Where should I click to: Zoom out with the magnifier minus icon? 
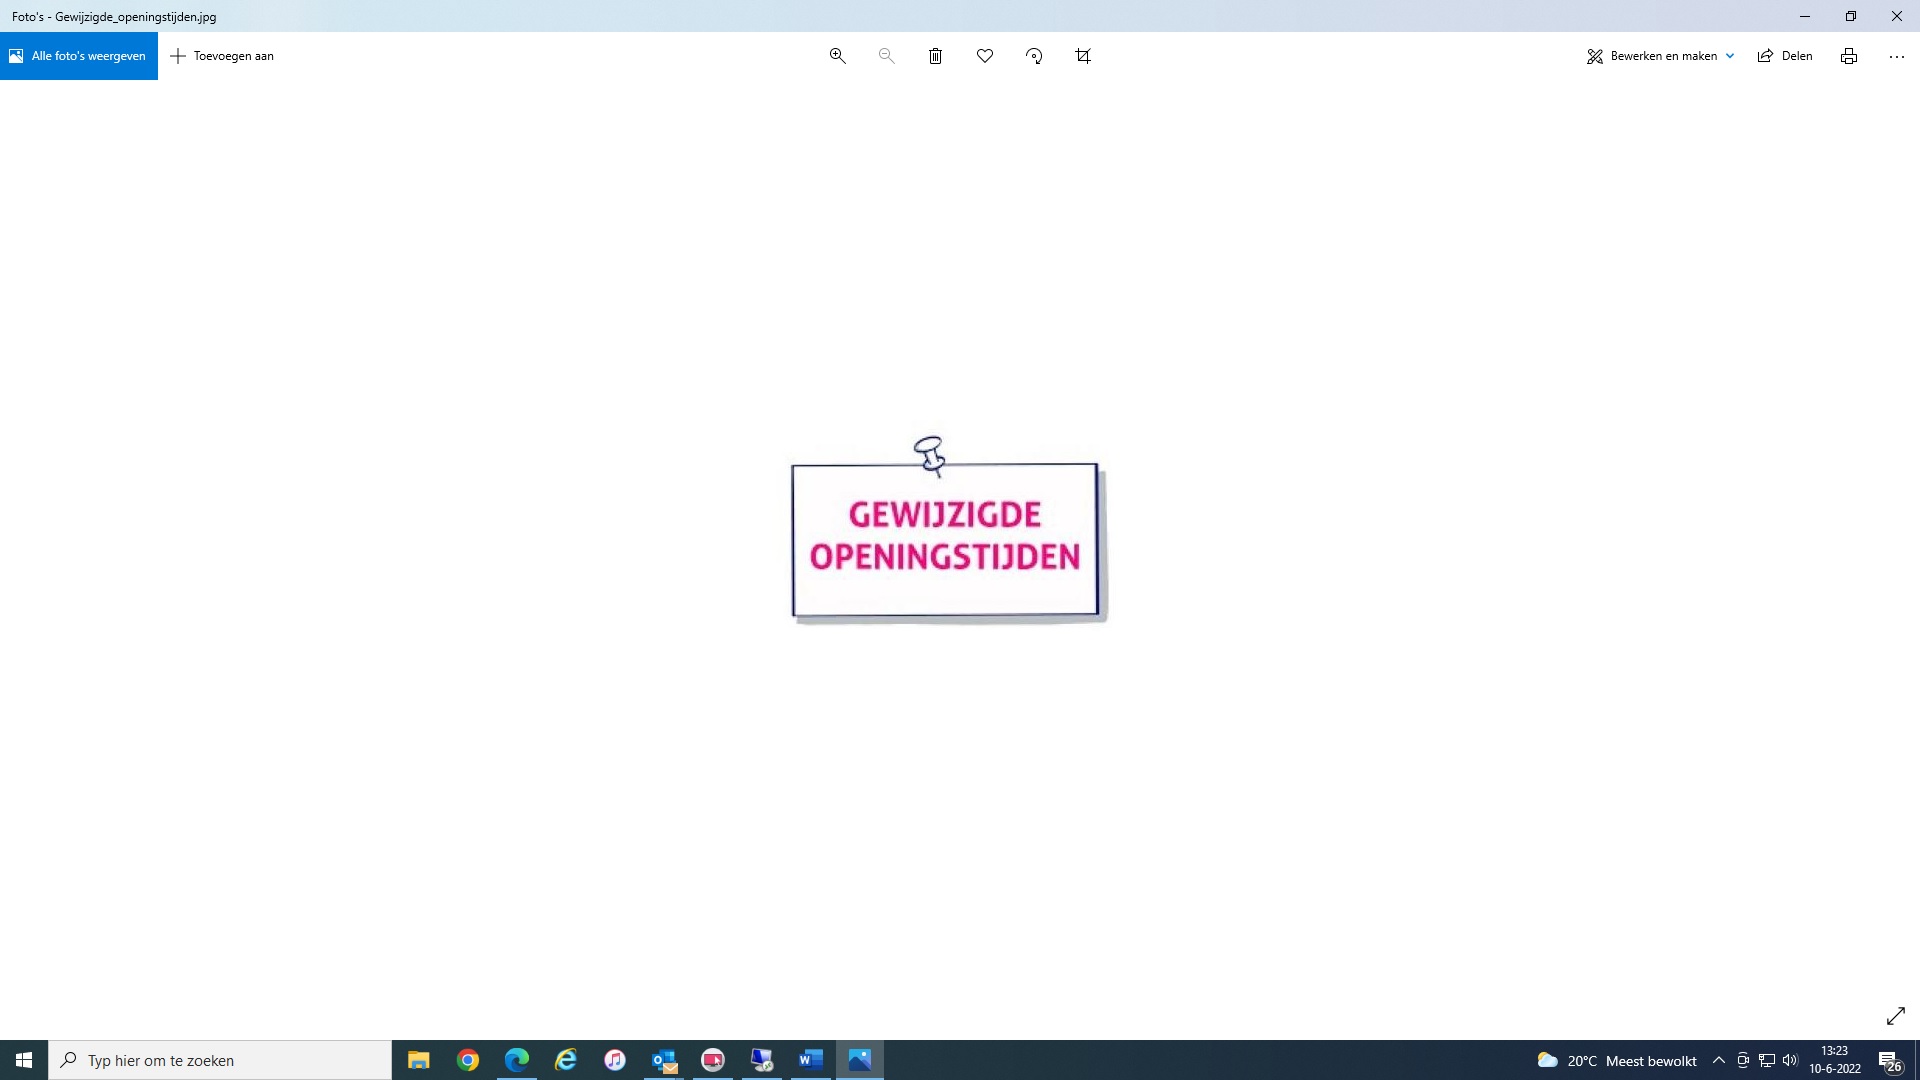[887, 56]
